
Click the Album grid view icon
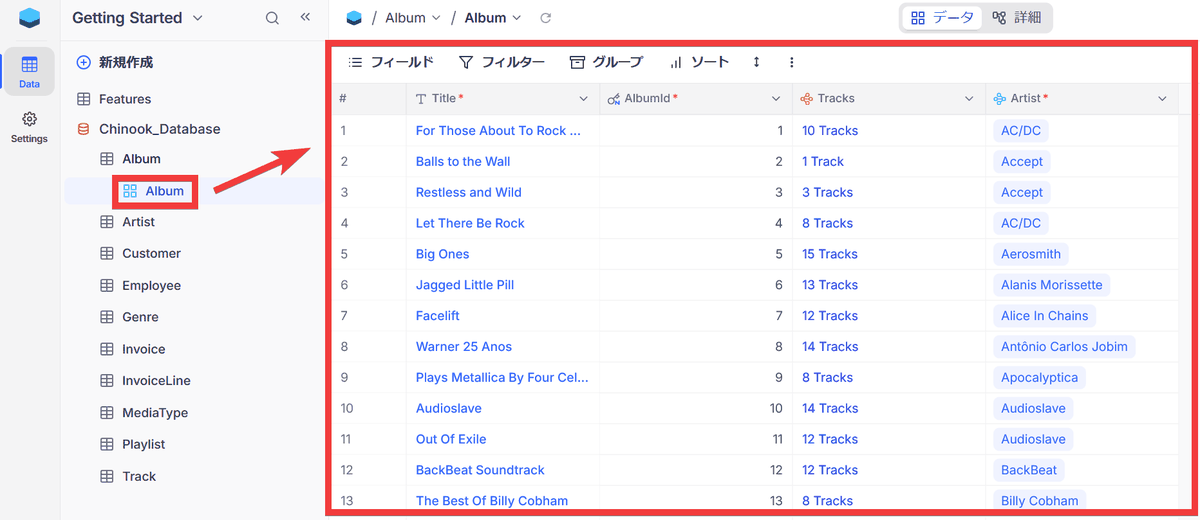tap(130, 191)
